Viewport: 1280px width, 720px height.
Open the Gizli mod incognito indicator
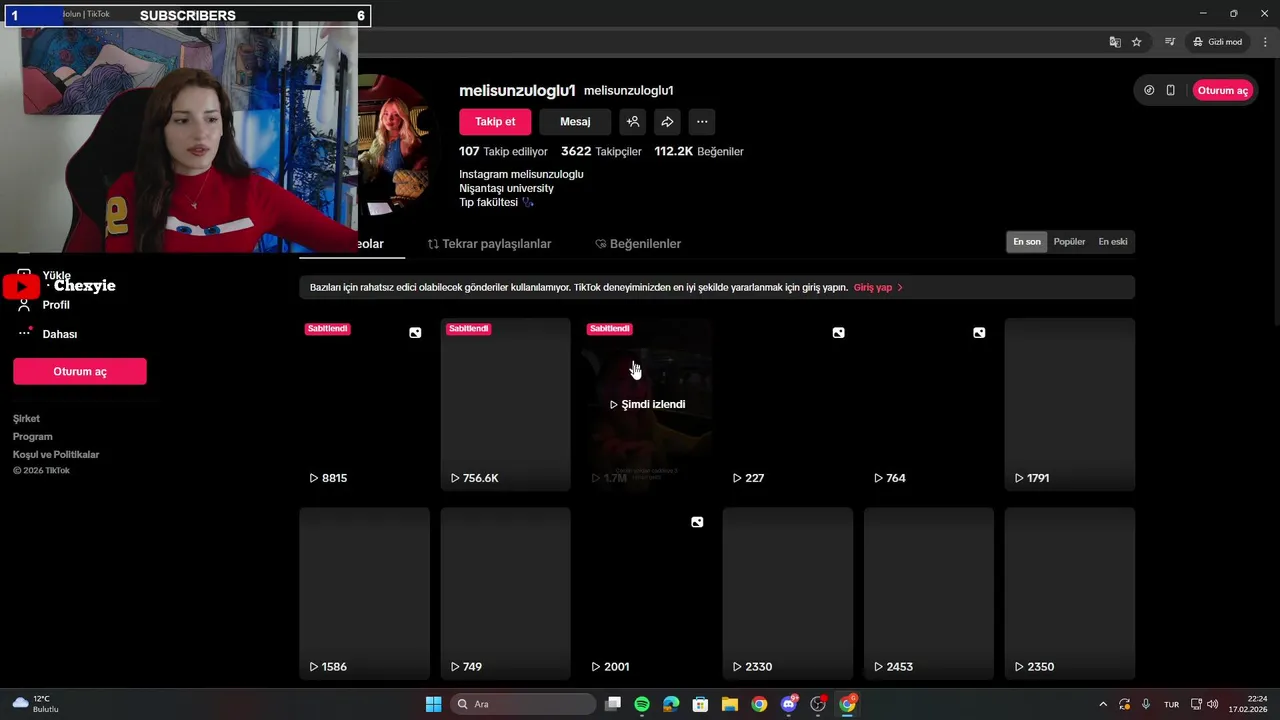click(x=1217, y=42)
